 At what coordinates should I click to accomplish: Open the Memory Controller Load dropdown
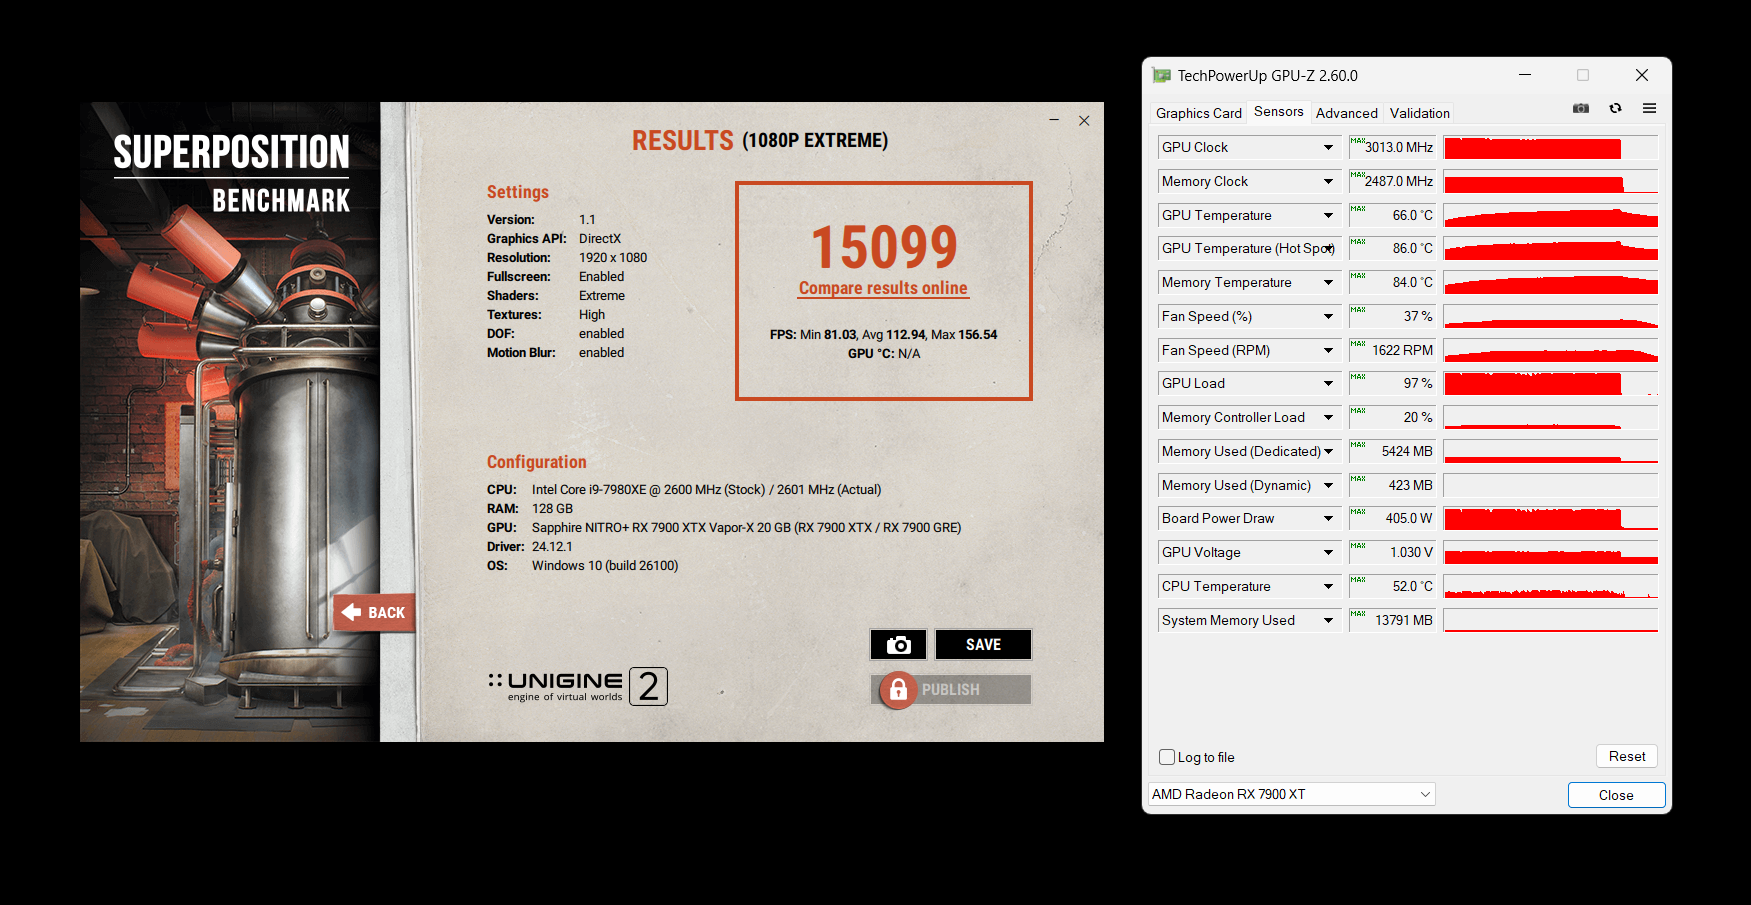coord(1328,417)
